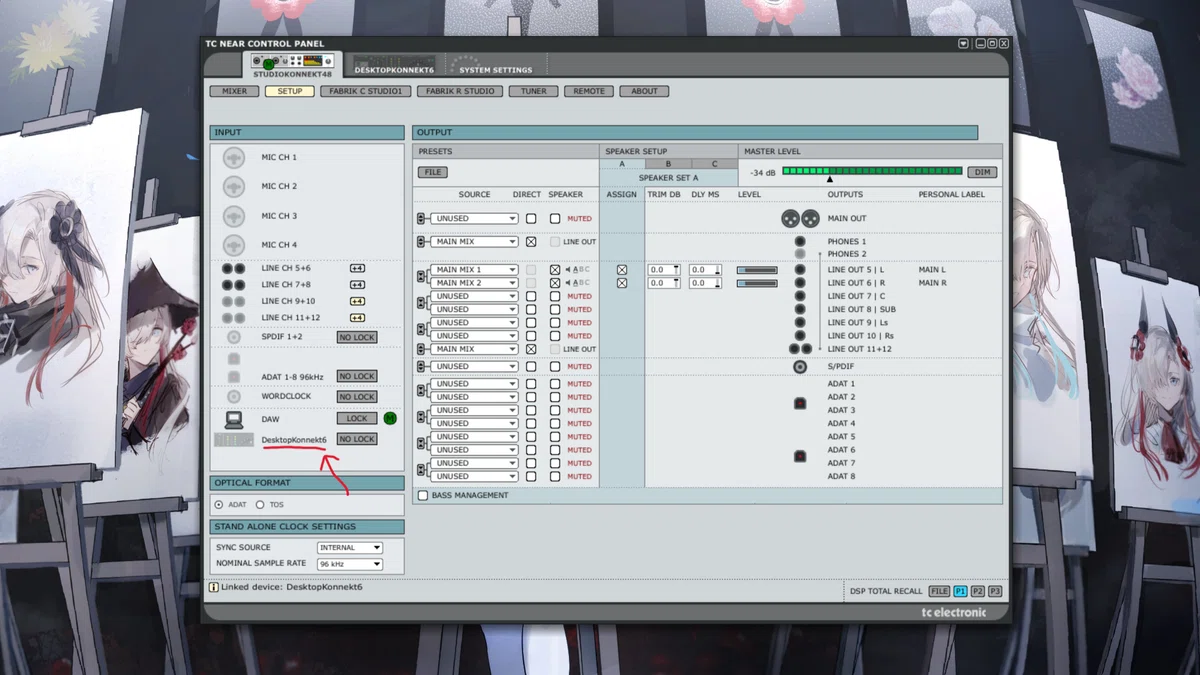
Task: Click the Level slider for LINE OUT 5 | L
Action: pos(757,270)
